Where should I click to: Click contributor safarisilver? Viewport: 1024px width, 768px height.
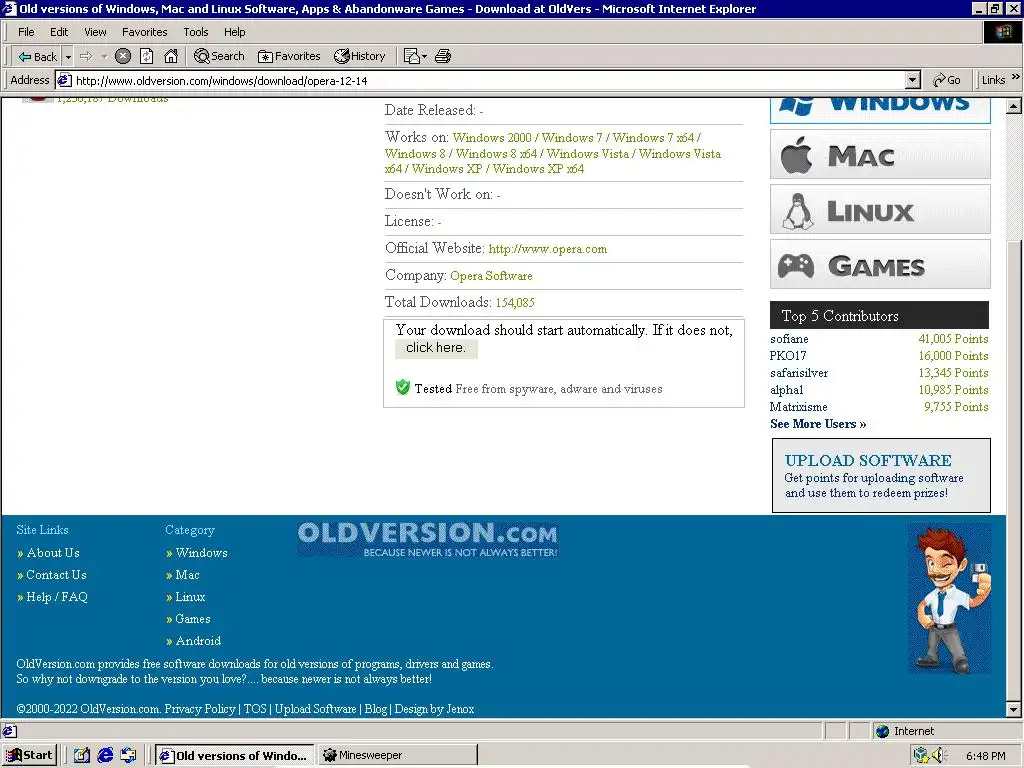tap(799, 373)
